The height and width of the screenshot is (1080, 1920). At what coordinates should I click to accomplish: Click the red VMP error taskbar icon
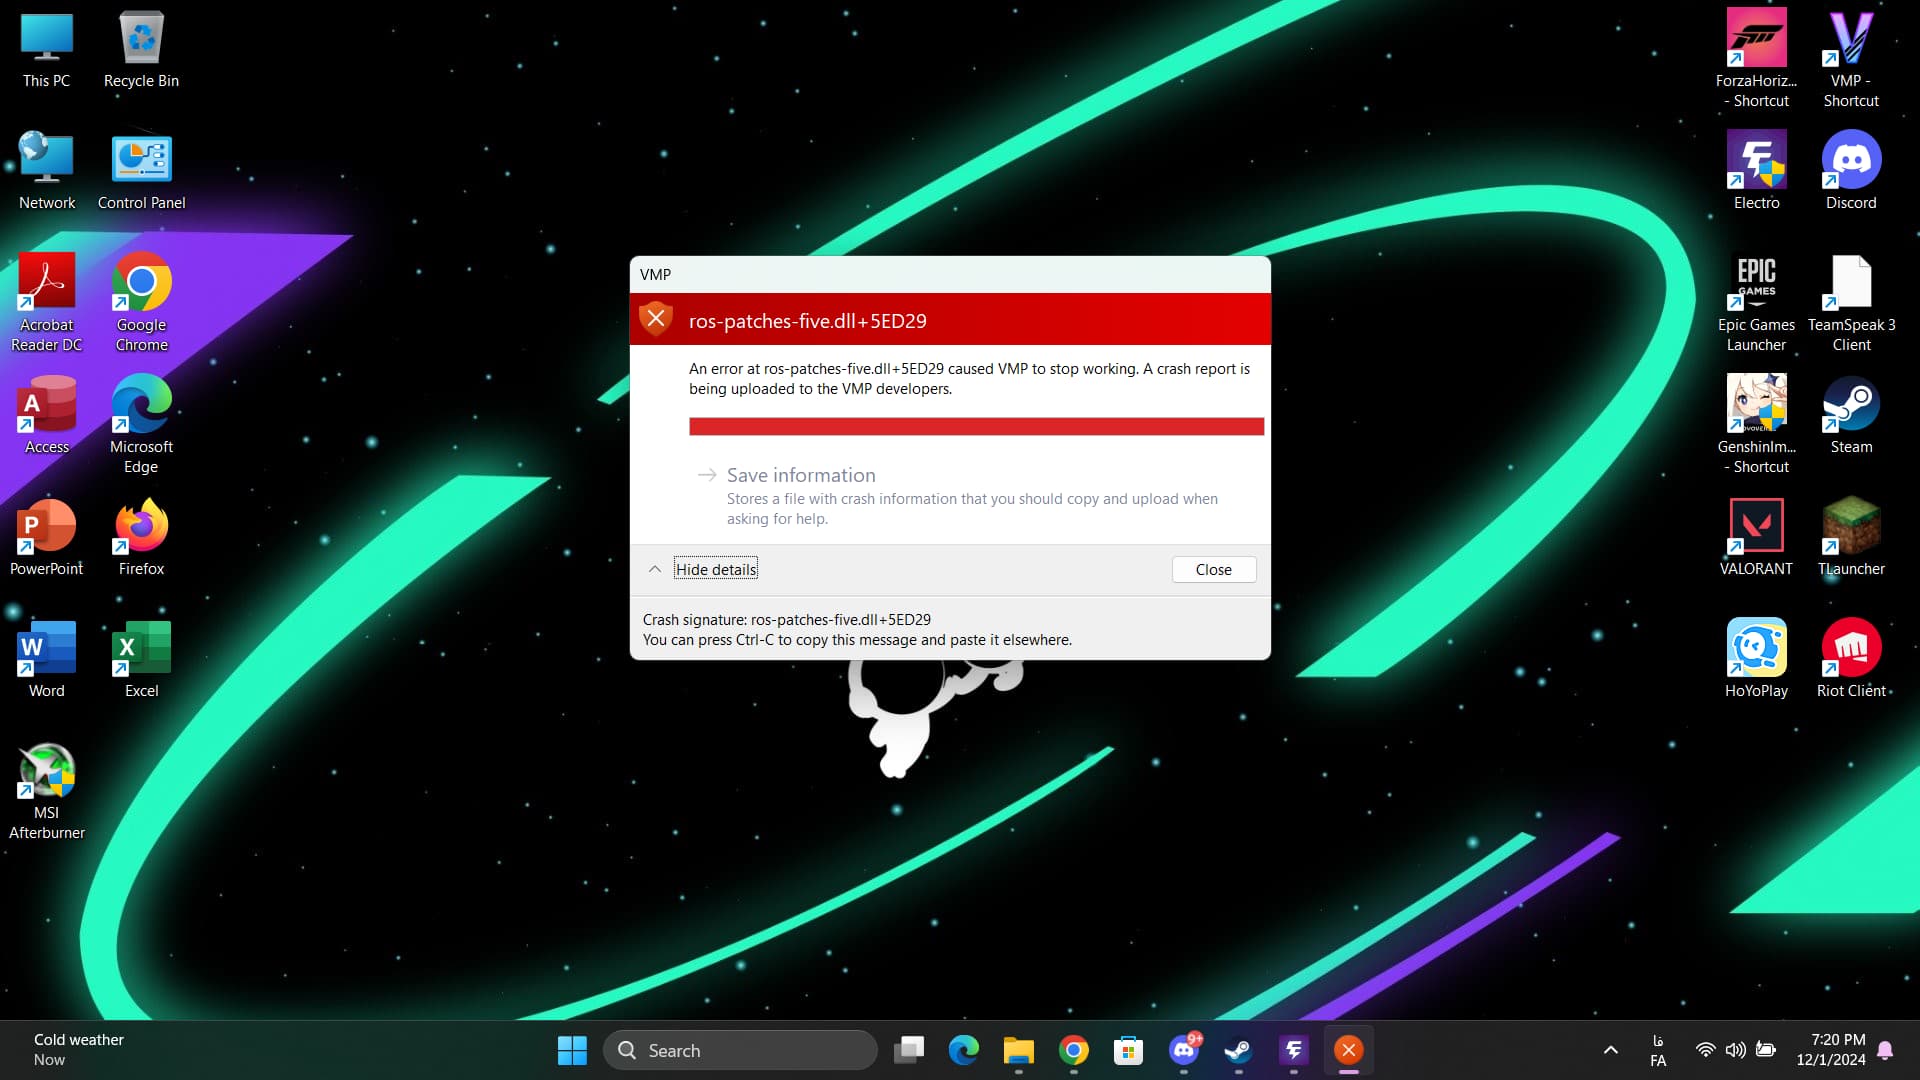pos(1348,1050)
